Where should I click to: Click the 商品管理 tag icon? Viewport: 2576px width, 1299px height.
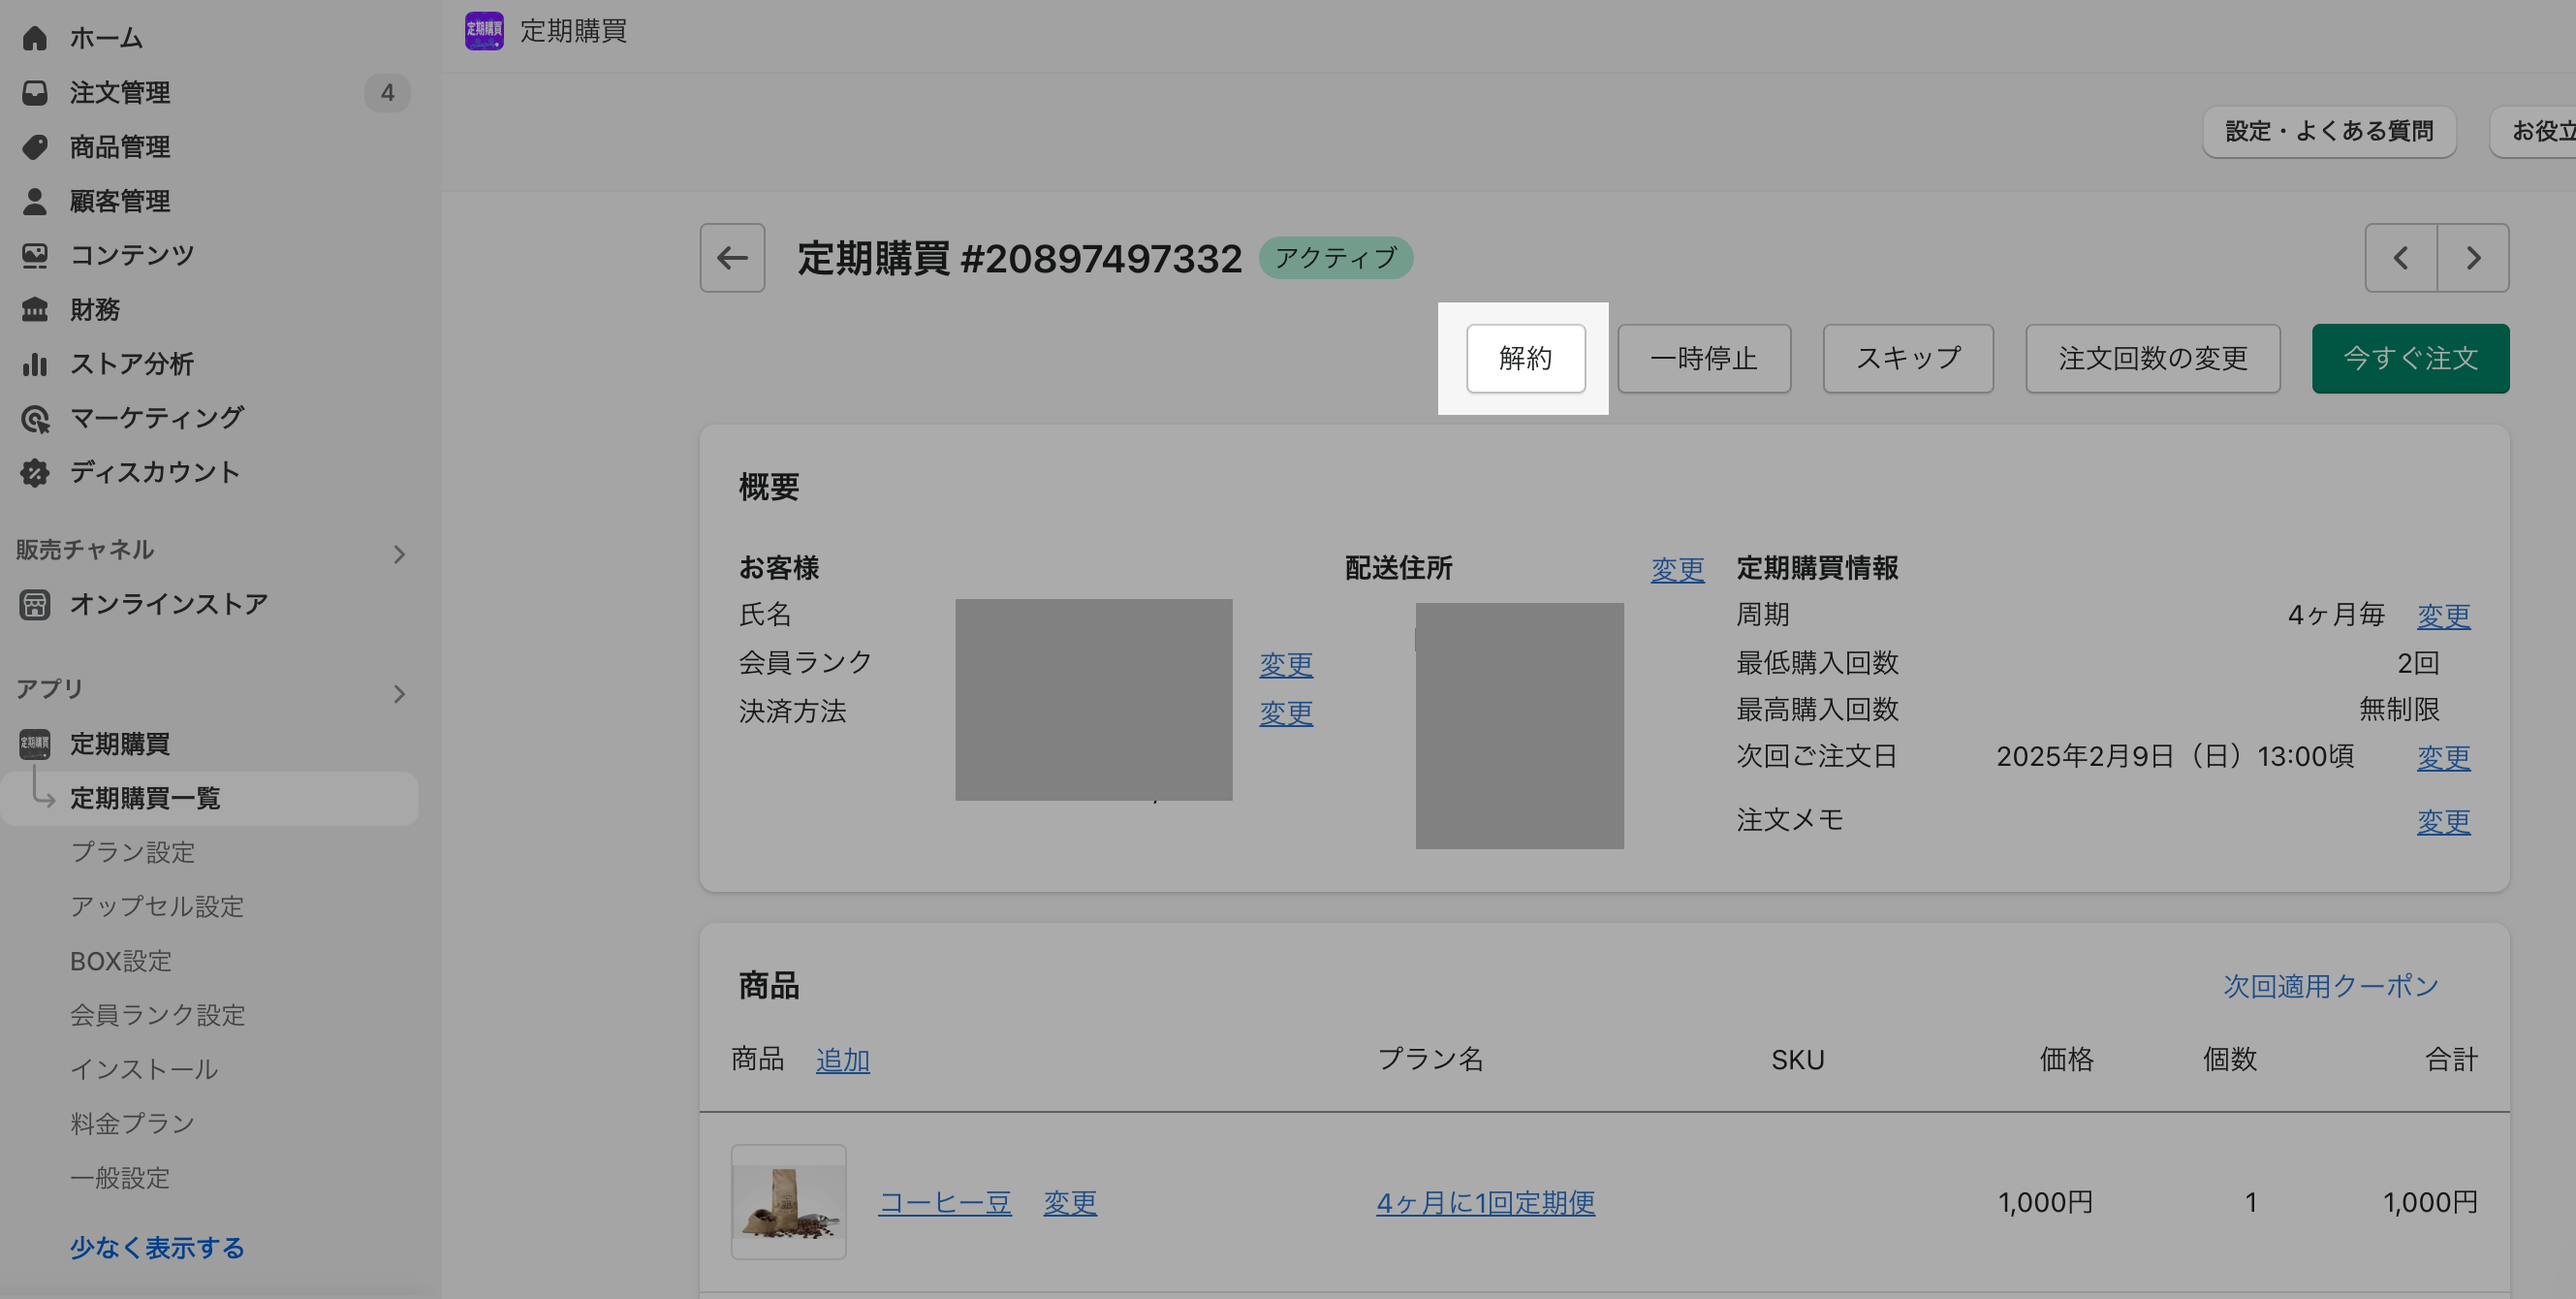click(x=35, y=147)
